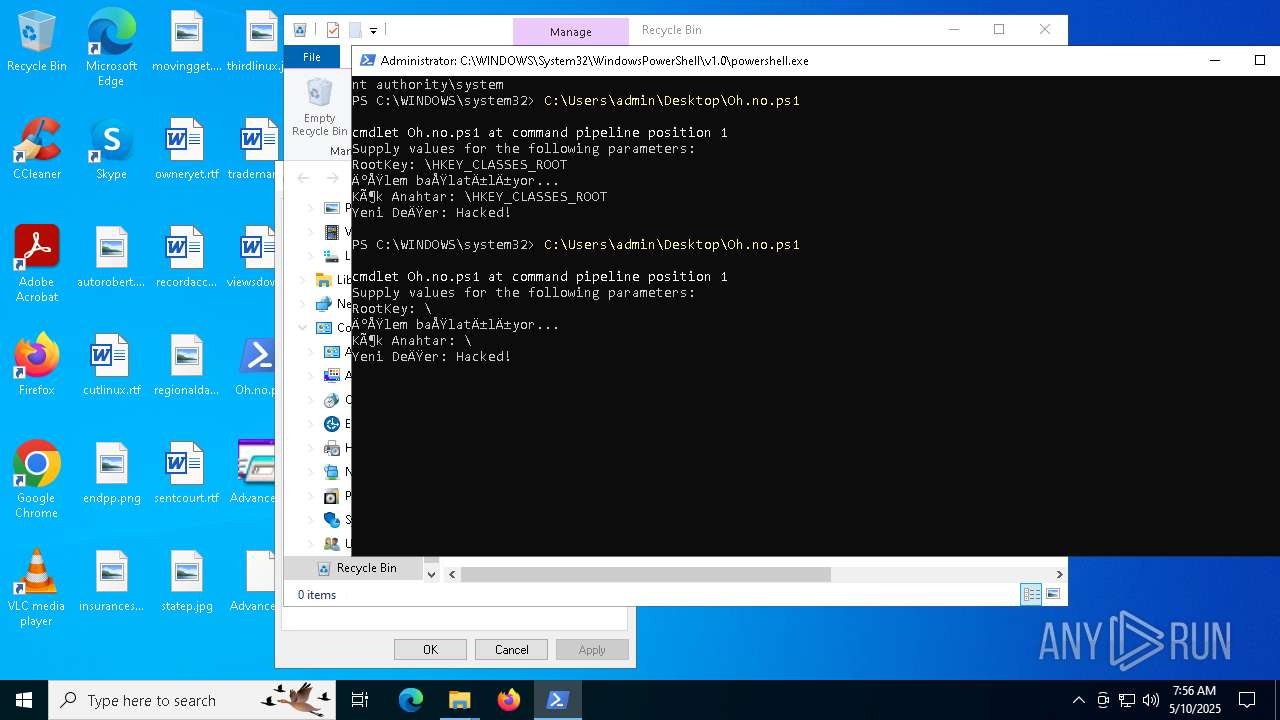Click the horizontal scrollbar right arrow
1280x720 pixels.
click(x=1059, y=574)
